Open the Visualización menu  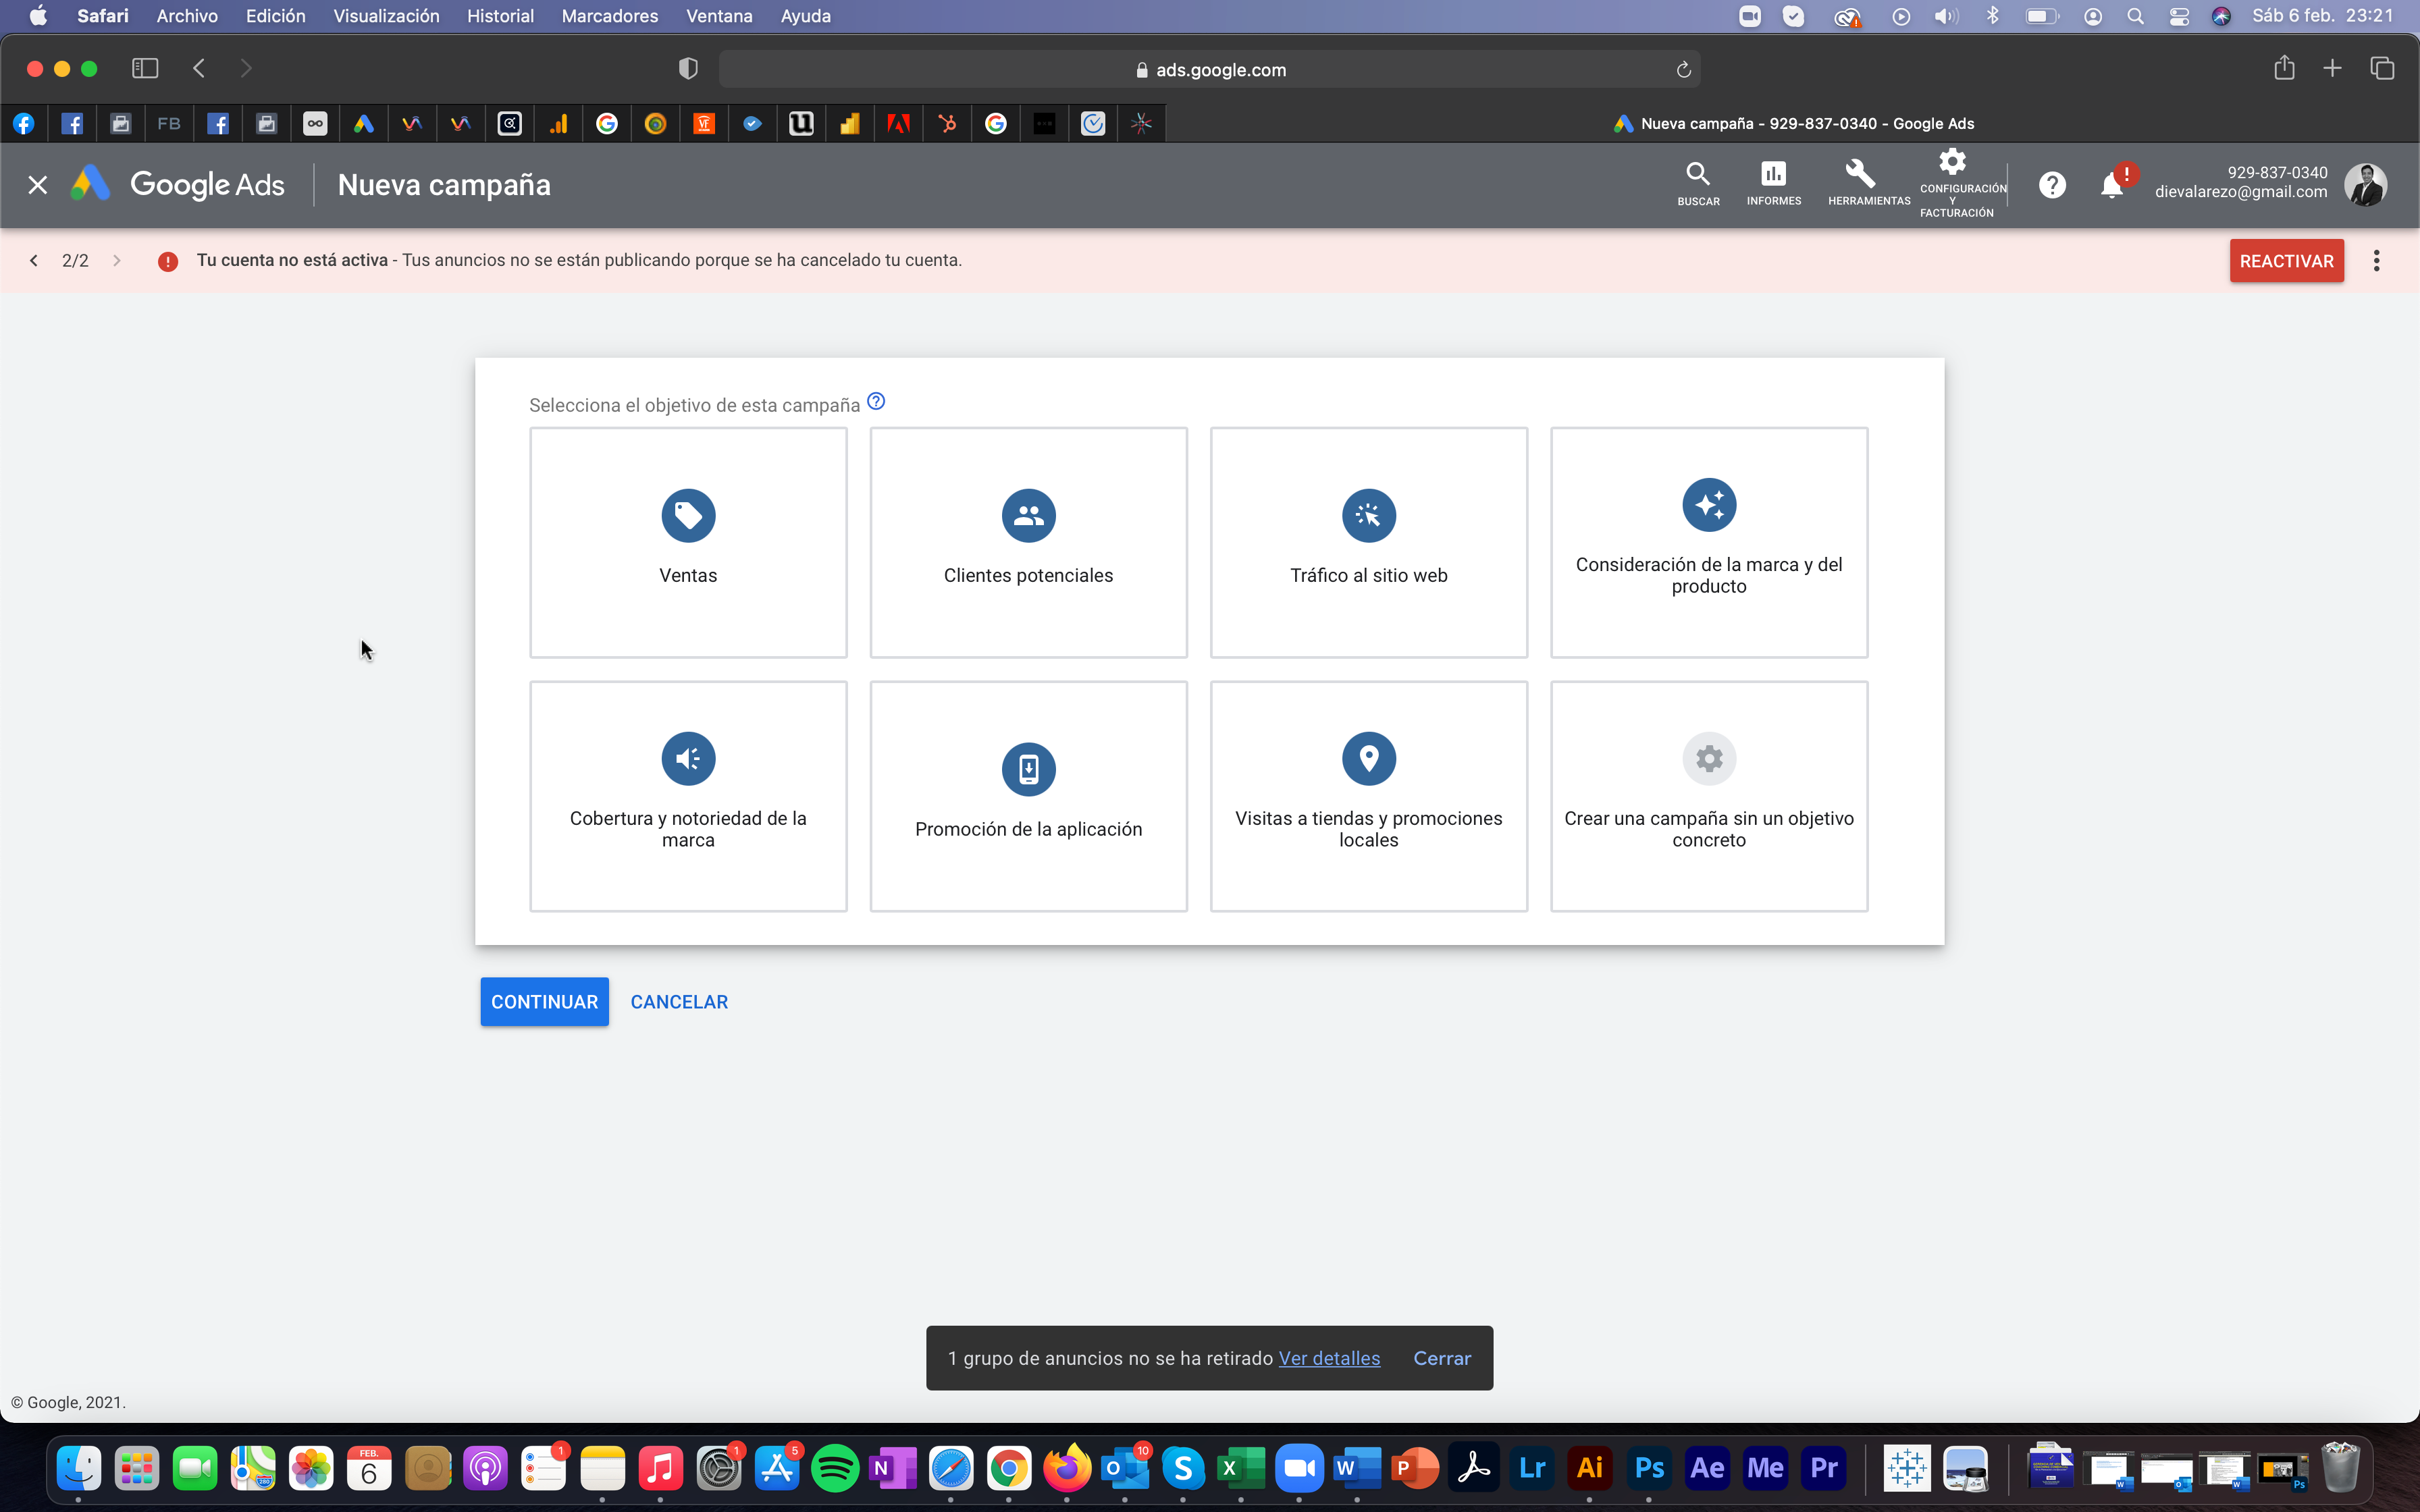386,16
